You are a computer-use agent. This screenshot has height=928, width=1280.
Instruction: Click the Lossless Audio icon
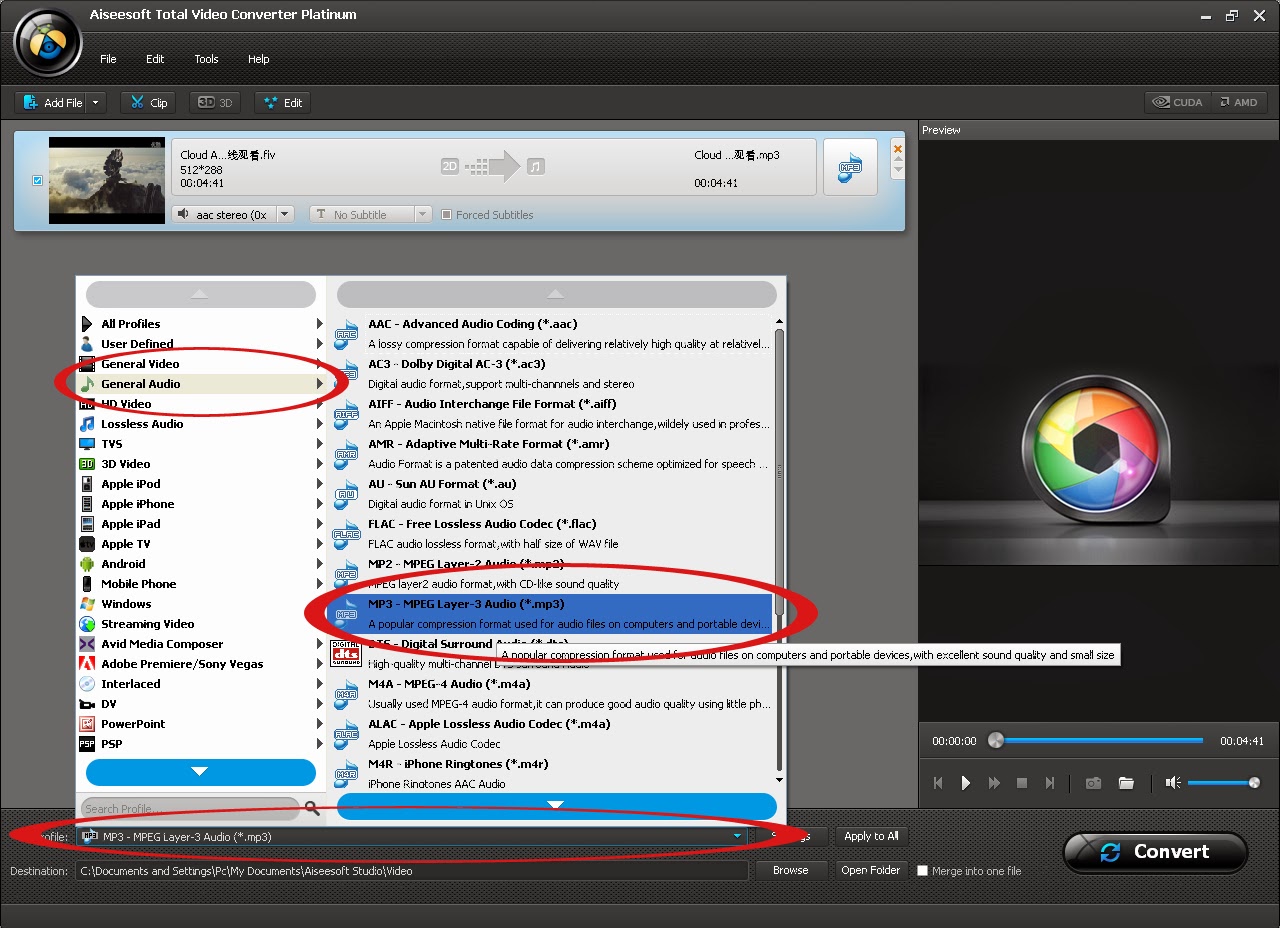(87, 424)
